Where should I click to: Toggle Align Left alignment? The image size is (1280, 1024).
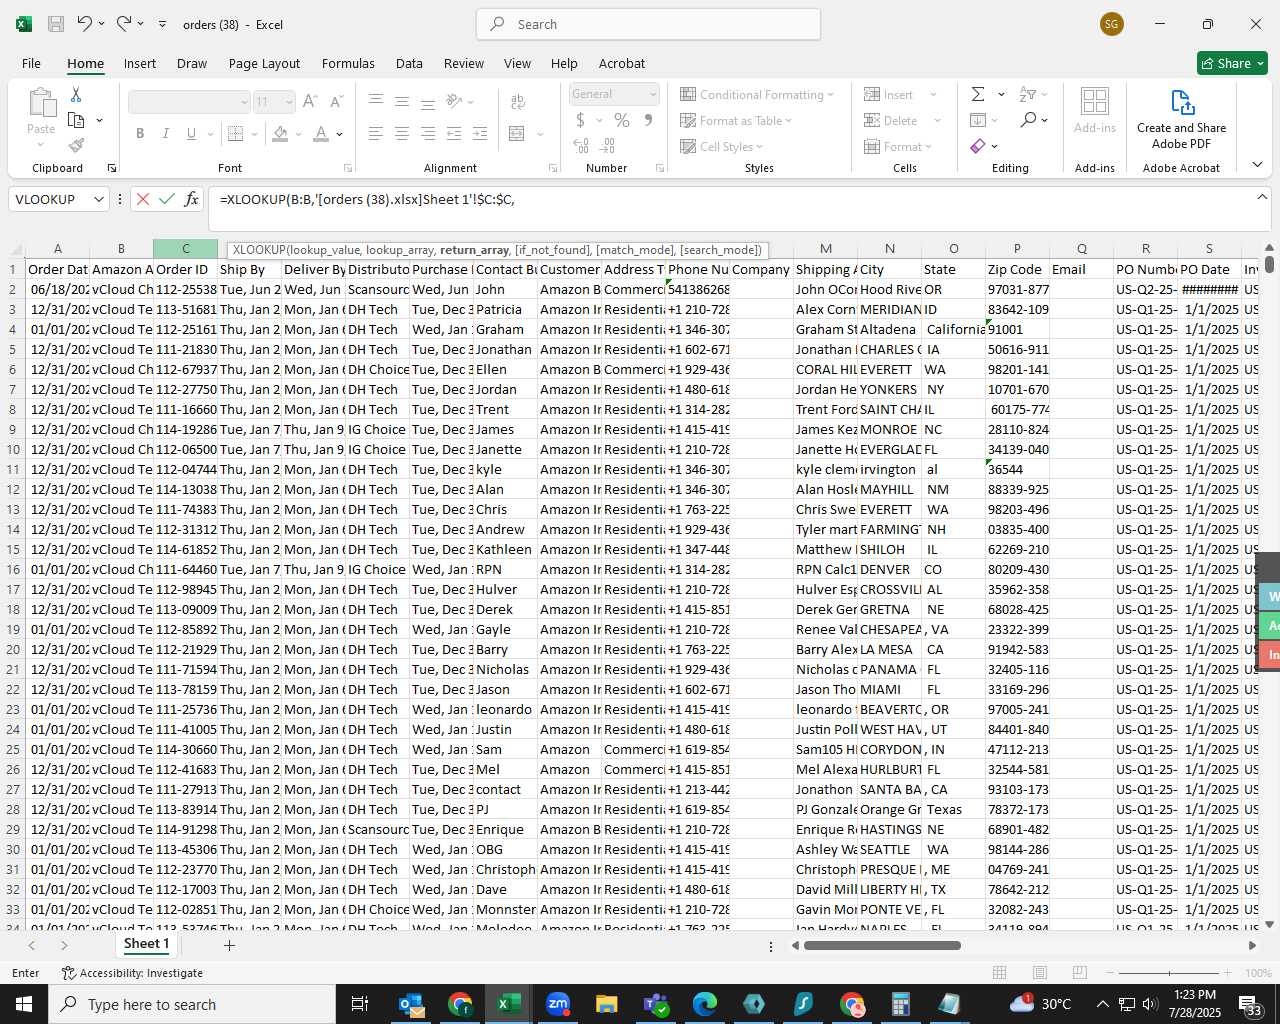coord(376,133)
